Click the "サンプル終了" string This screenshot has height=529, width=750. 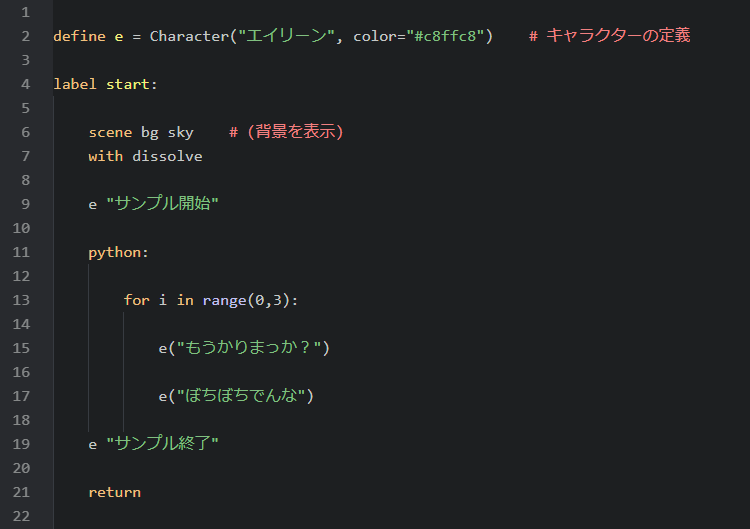click(x=162, y=444)
